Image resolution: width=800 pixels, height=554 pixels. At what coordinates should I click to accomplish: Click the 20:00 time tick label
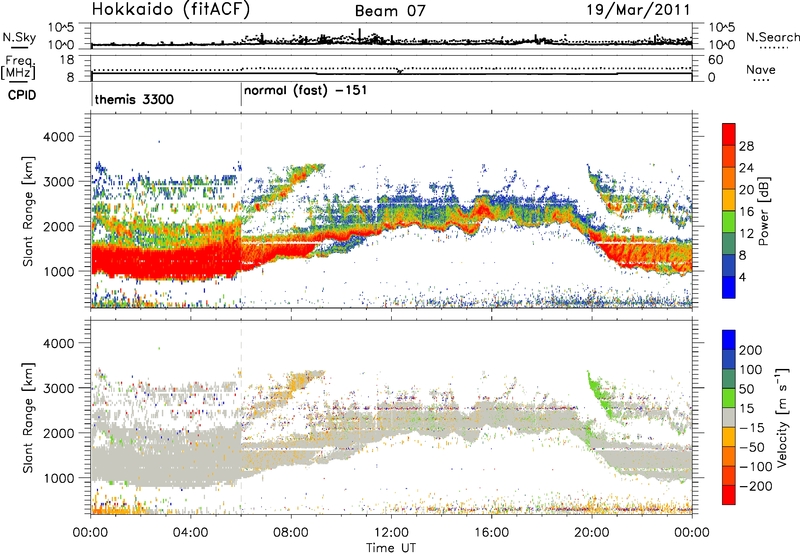(x=591, y=533)
